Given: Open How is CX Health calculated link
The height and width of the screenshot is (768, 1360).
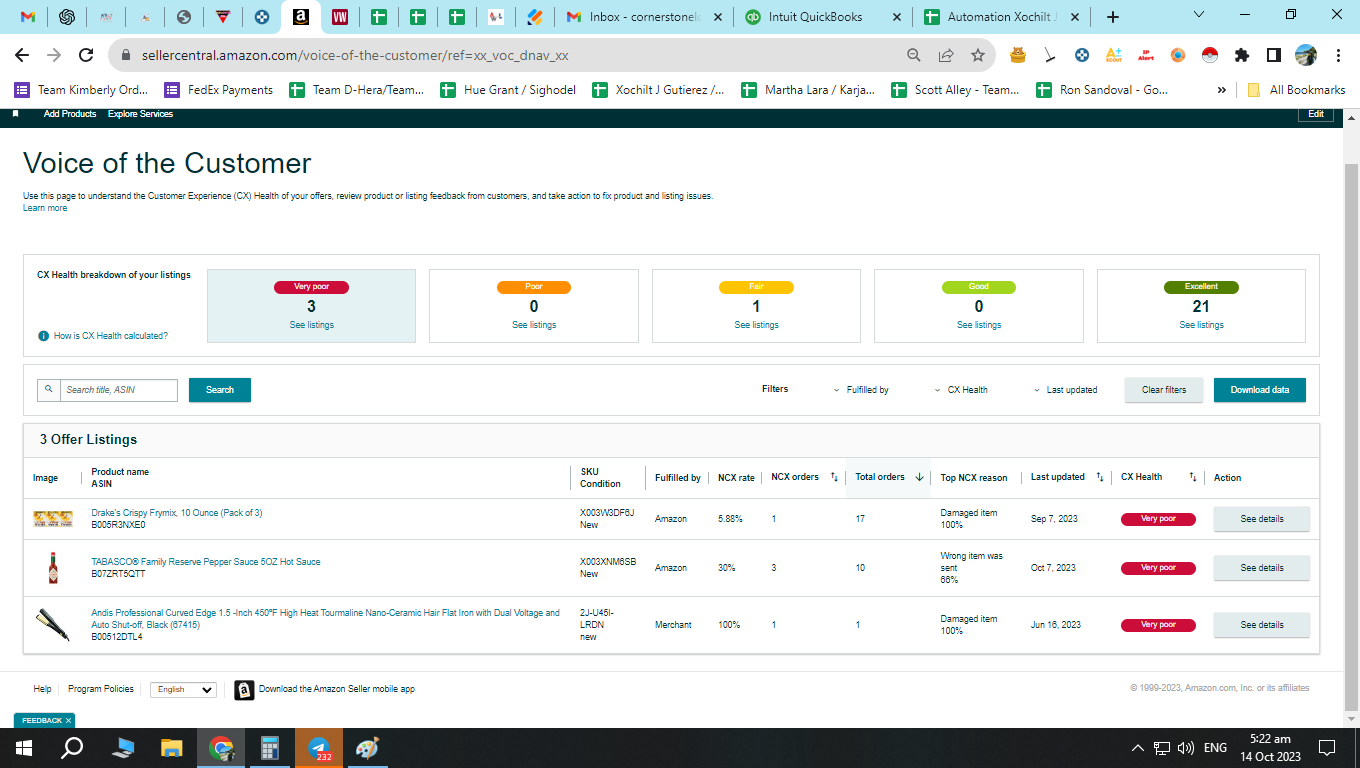Looking at the screenshot, I should (x=111, y=336).
